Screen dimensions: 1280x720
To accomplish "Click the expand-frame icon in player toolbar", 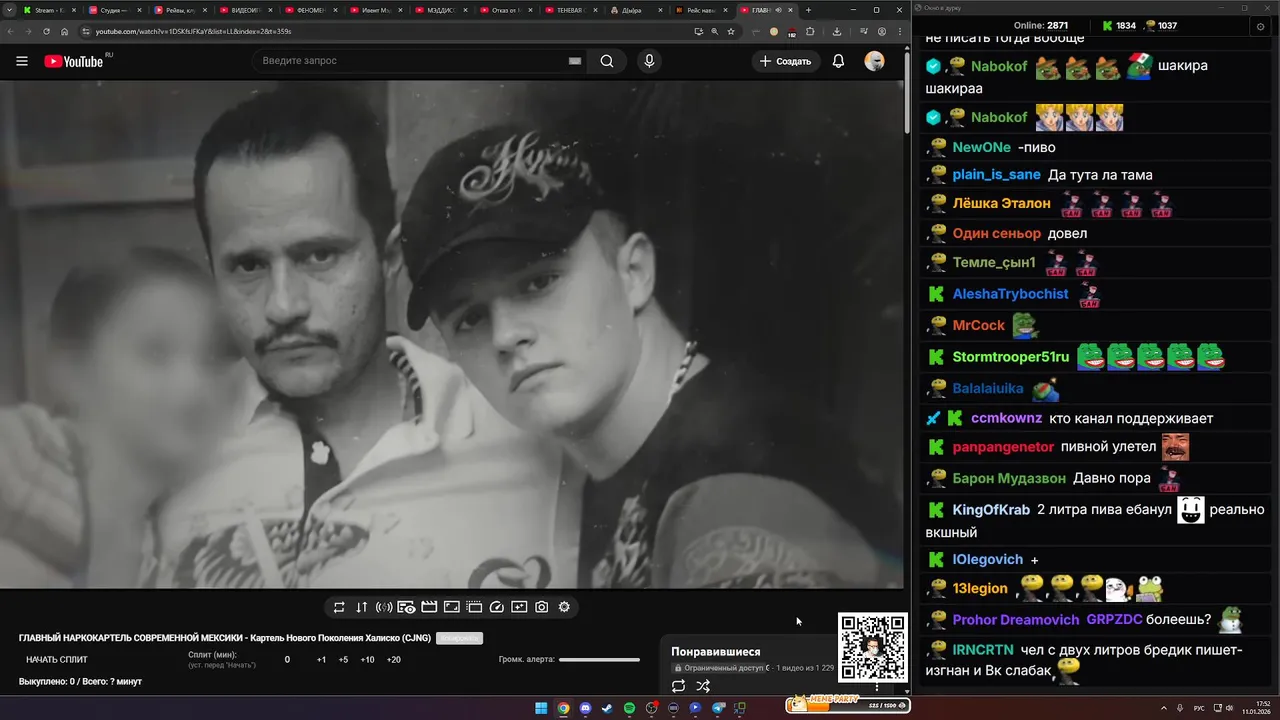I will point(451,607).
